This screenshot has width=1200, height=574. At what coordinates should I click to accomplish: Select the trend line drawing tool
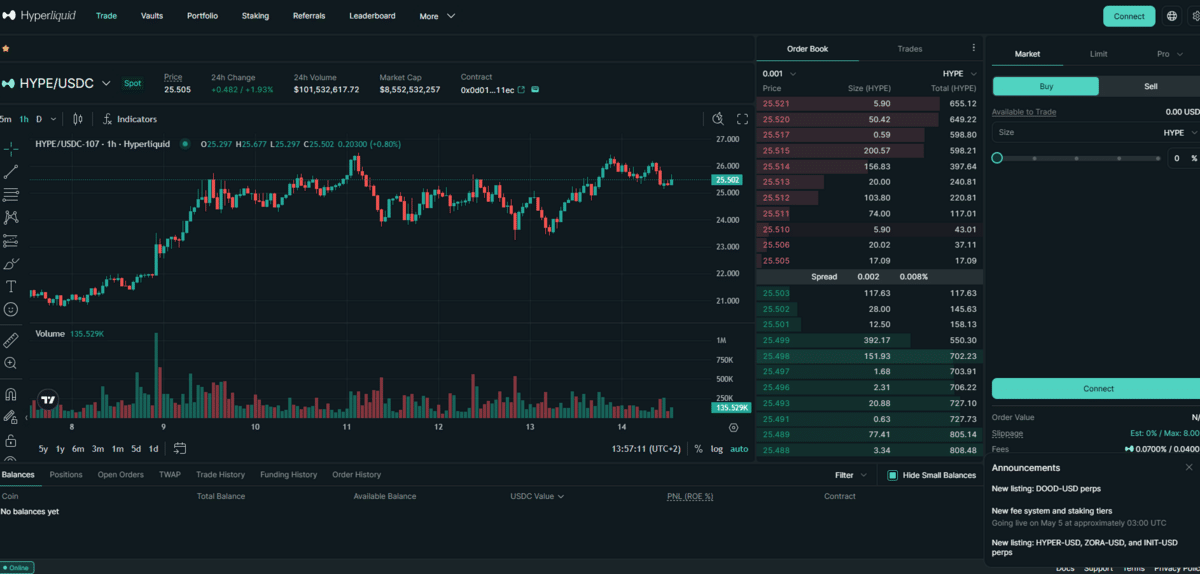11,172
